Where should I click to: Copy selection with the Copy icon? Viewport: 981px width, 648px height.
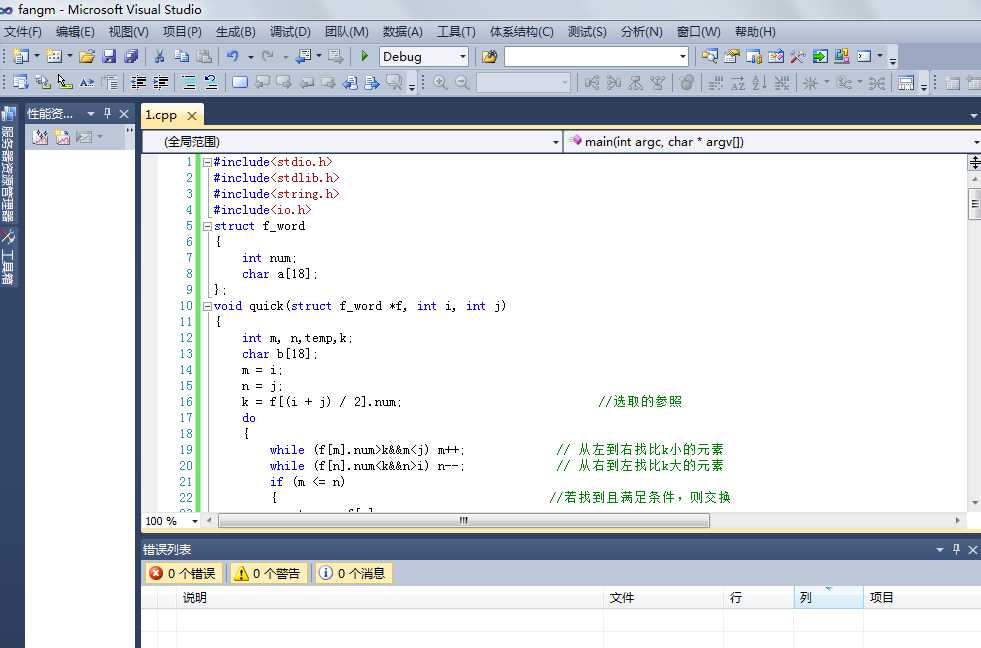click(181, 56)
